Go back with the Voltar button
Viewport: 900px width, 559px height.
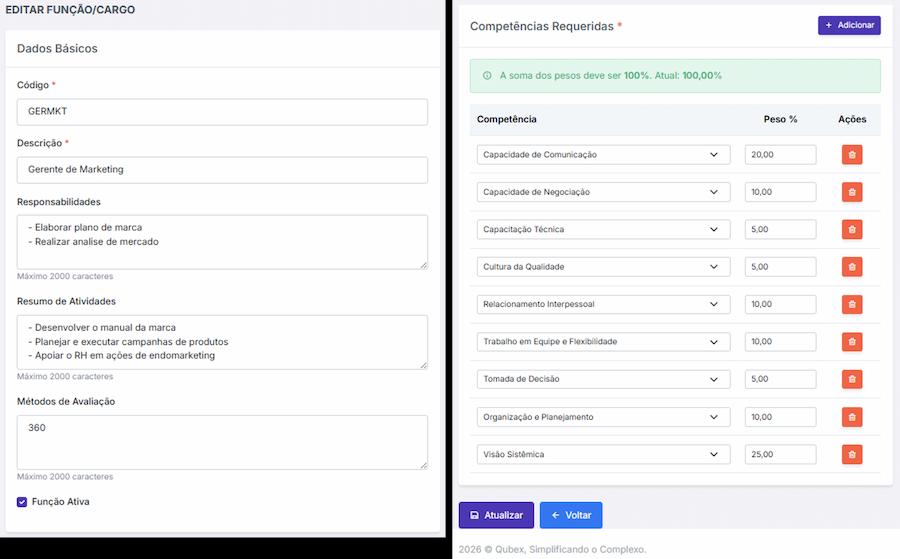coord(571,515)
